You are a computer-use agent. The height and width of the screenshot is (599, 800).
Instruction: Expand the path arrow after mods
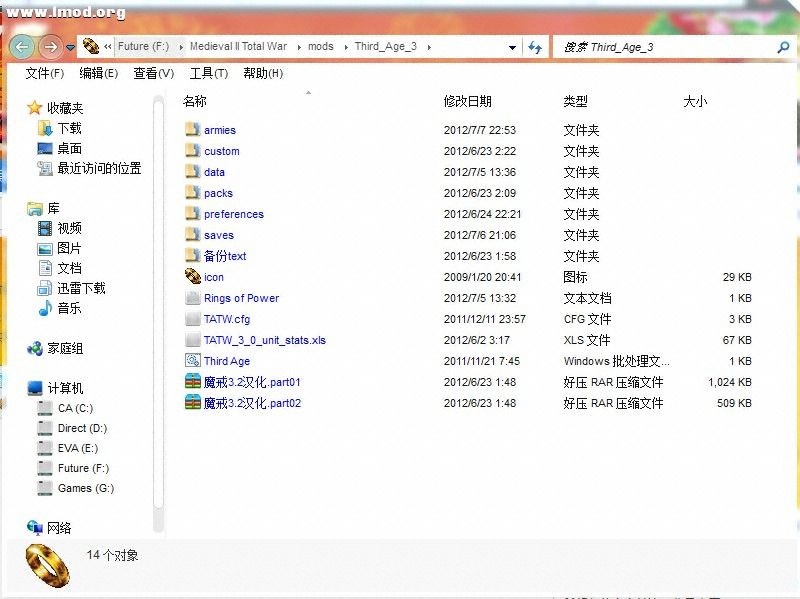345,47
